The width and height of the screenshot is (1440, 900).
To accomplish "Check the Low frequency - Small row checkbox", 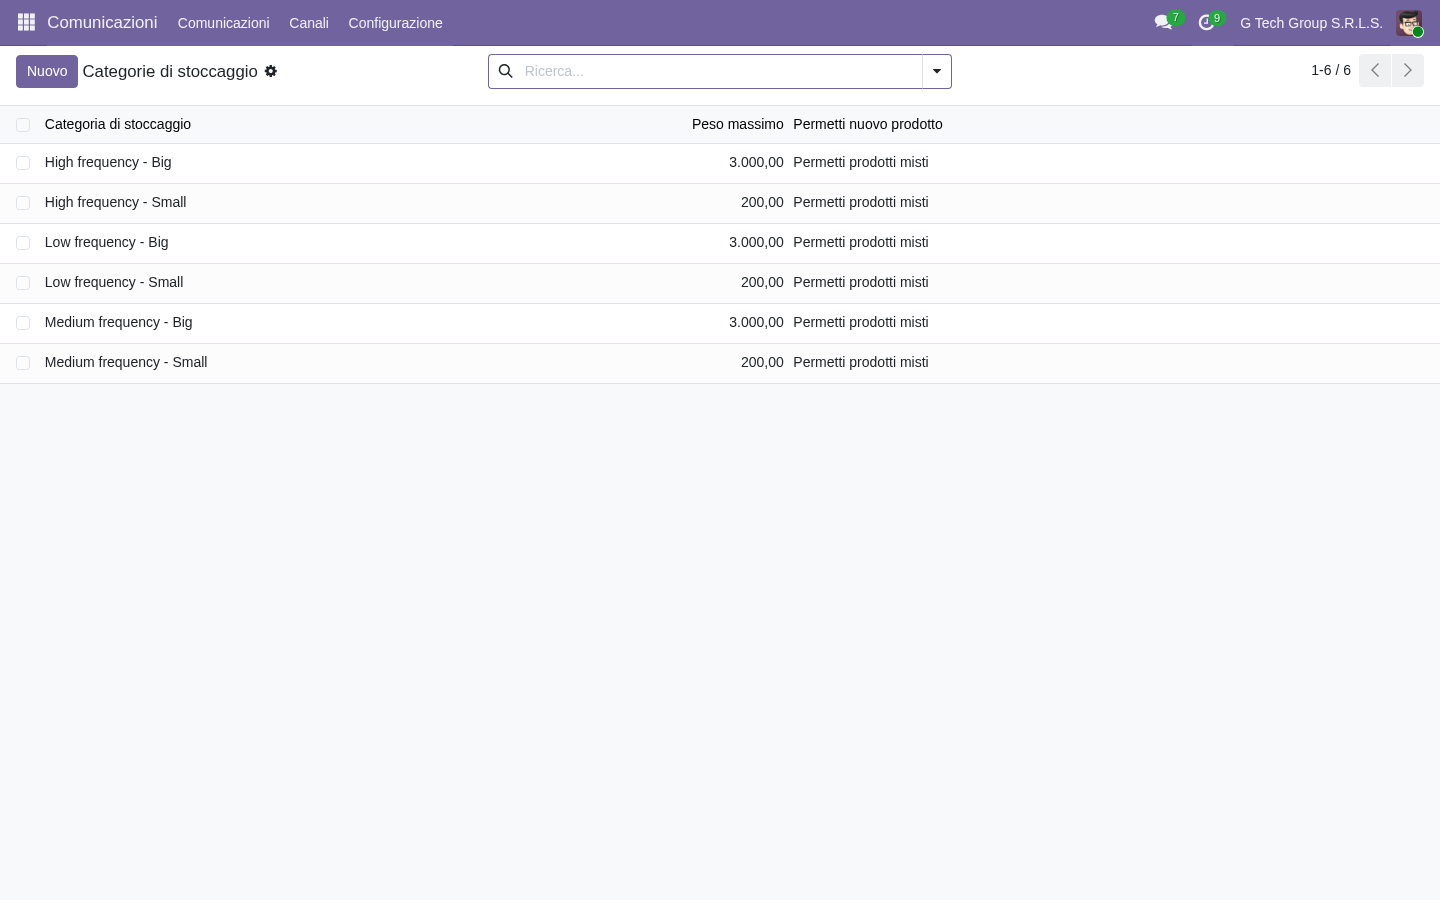I will click(x=23, y=283).
